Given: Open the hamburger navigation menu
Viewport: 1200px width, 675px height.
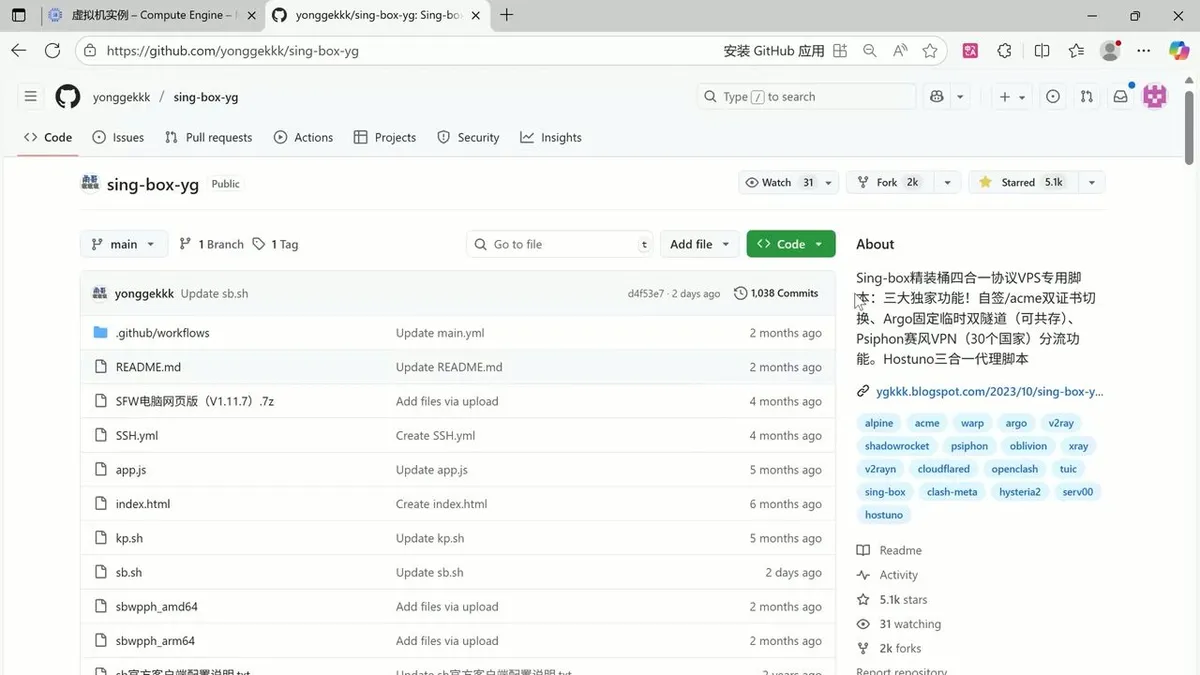Looking at the screenshot, I should click(31, 97).
